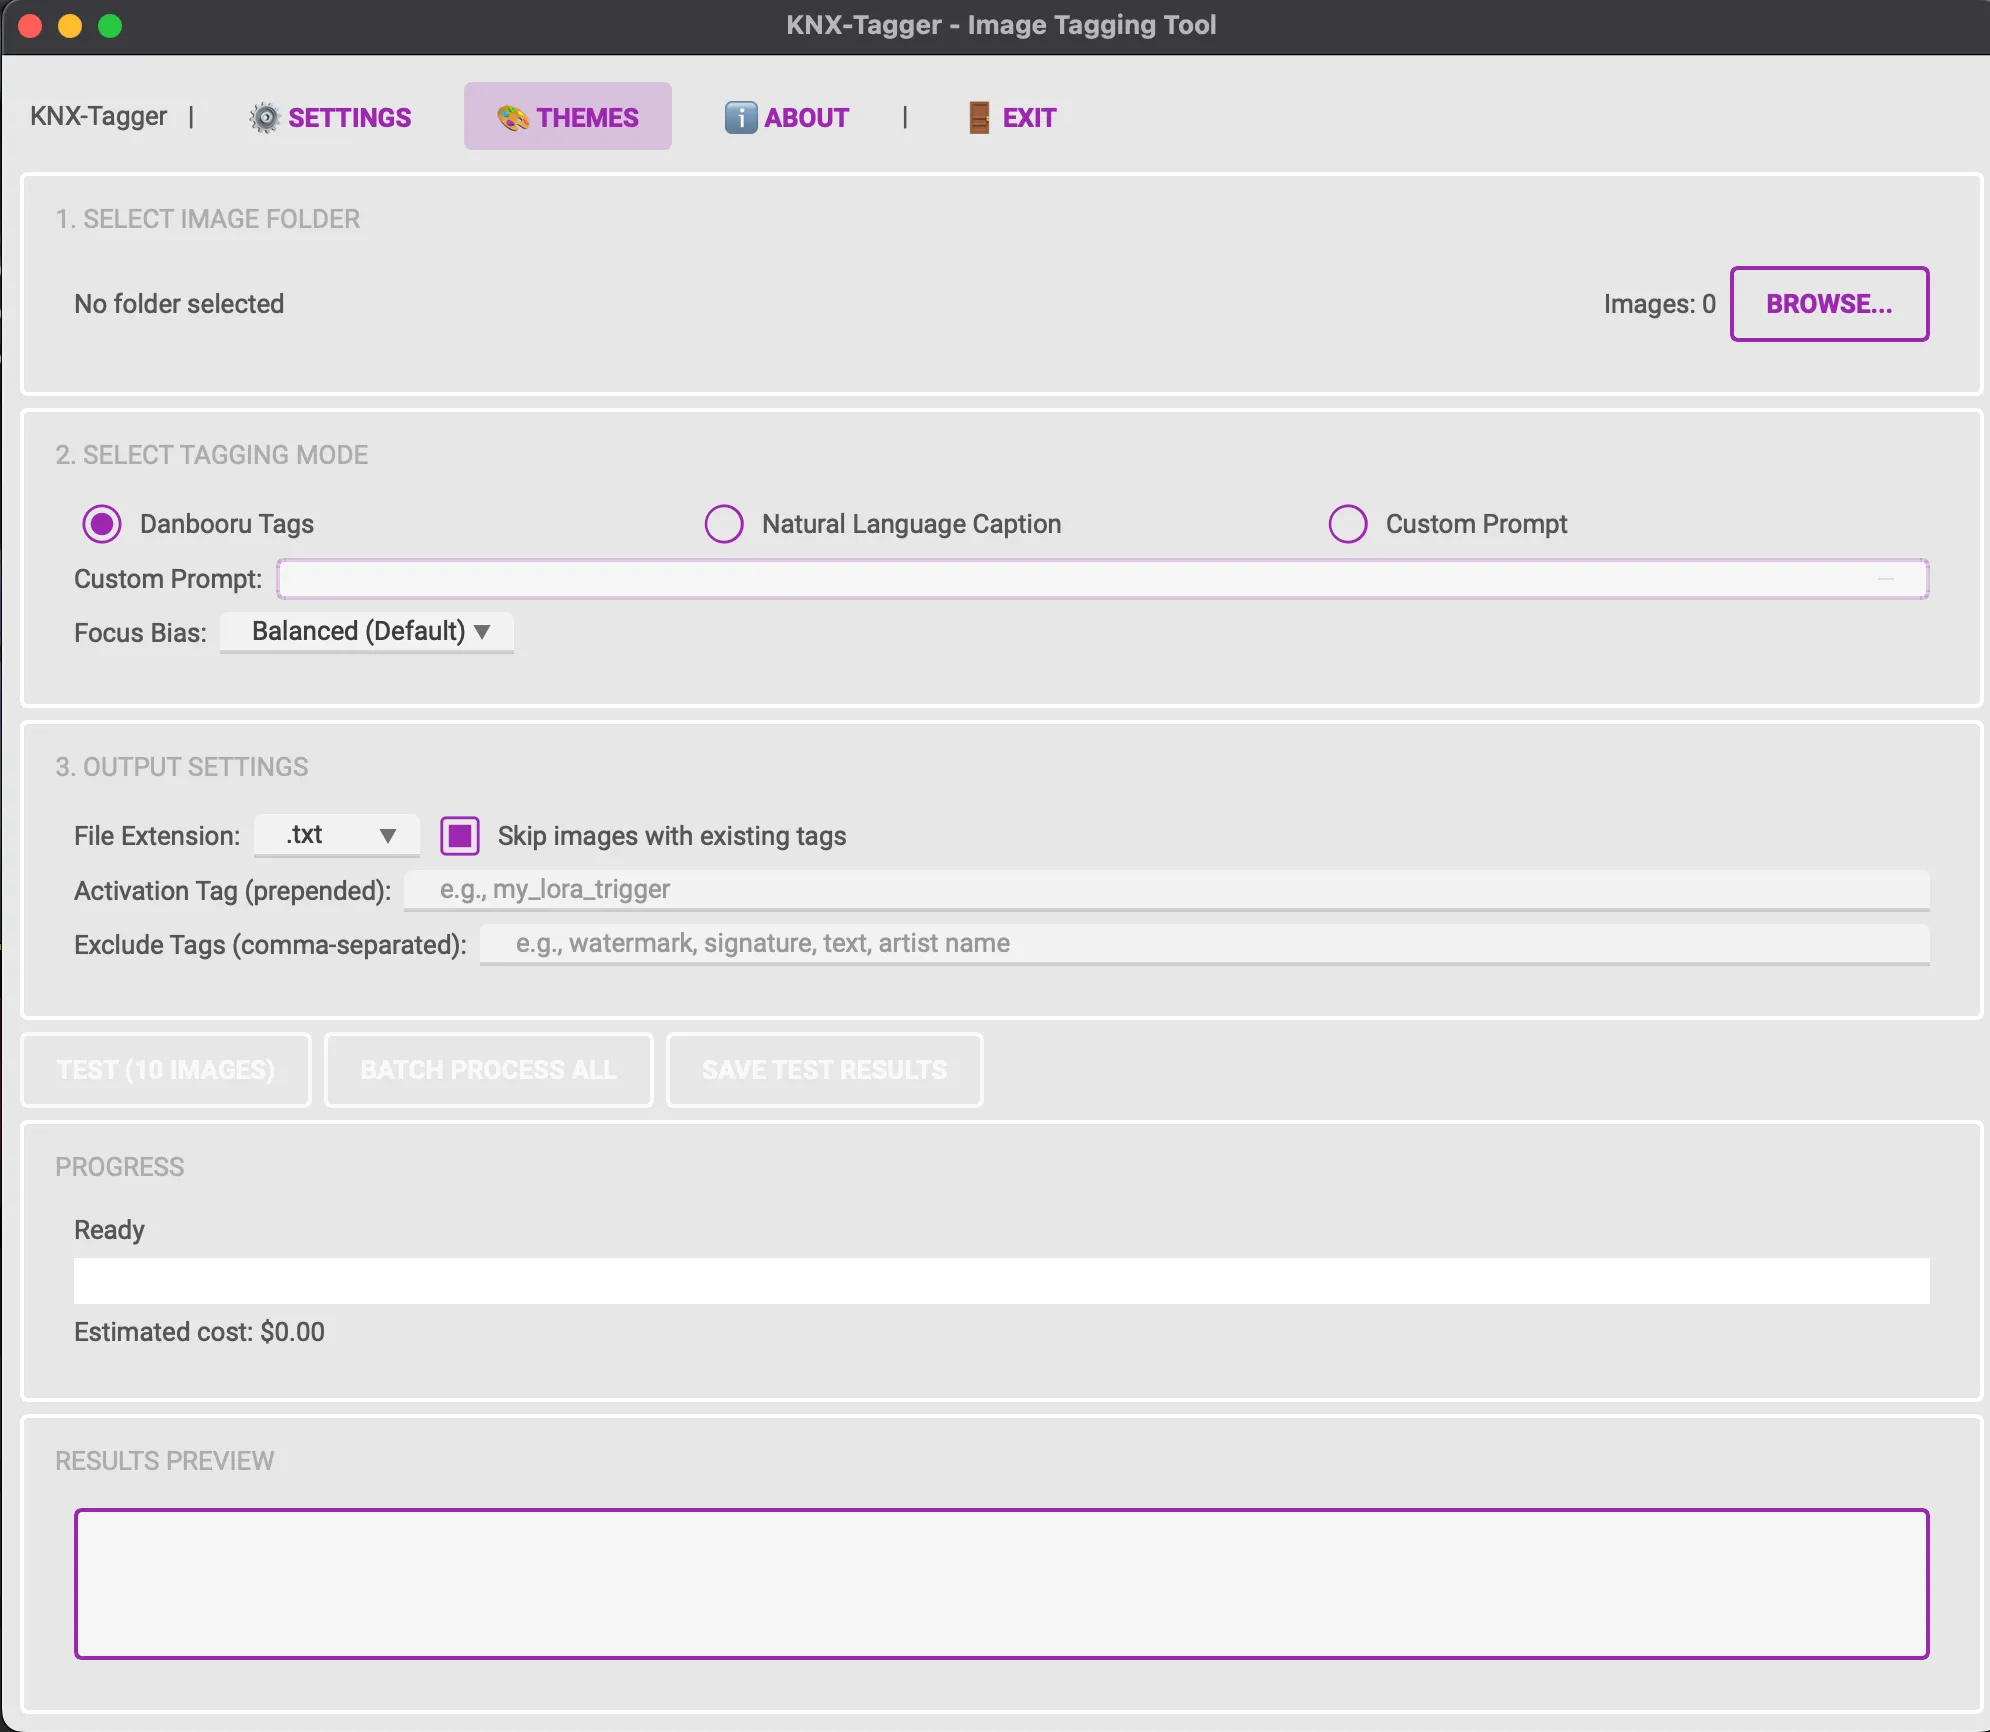Image resolution: width=1990 pixels, height=1732 pixels.
Task: Expand the File Extension dropdown
Action: [337, 835]
